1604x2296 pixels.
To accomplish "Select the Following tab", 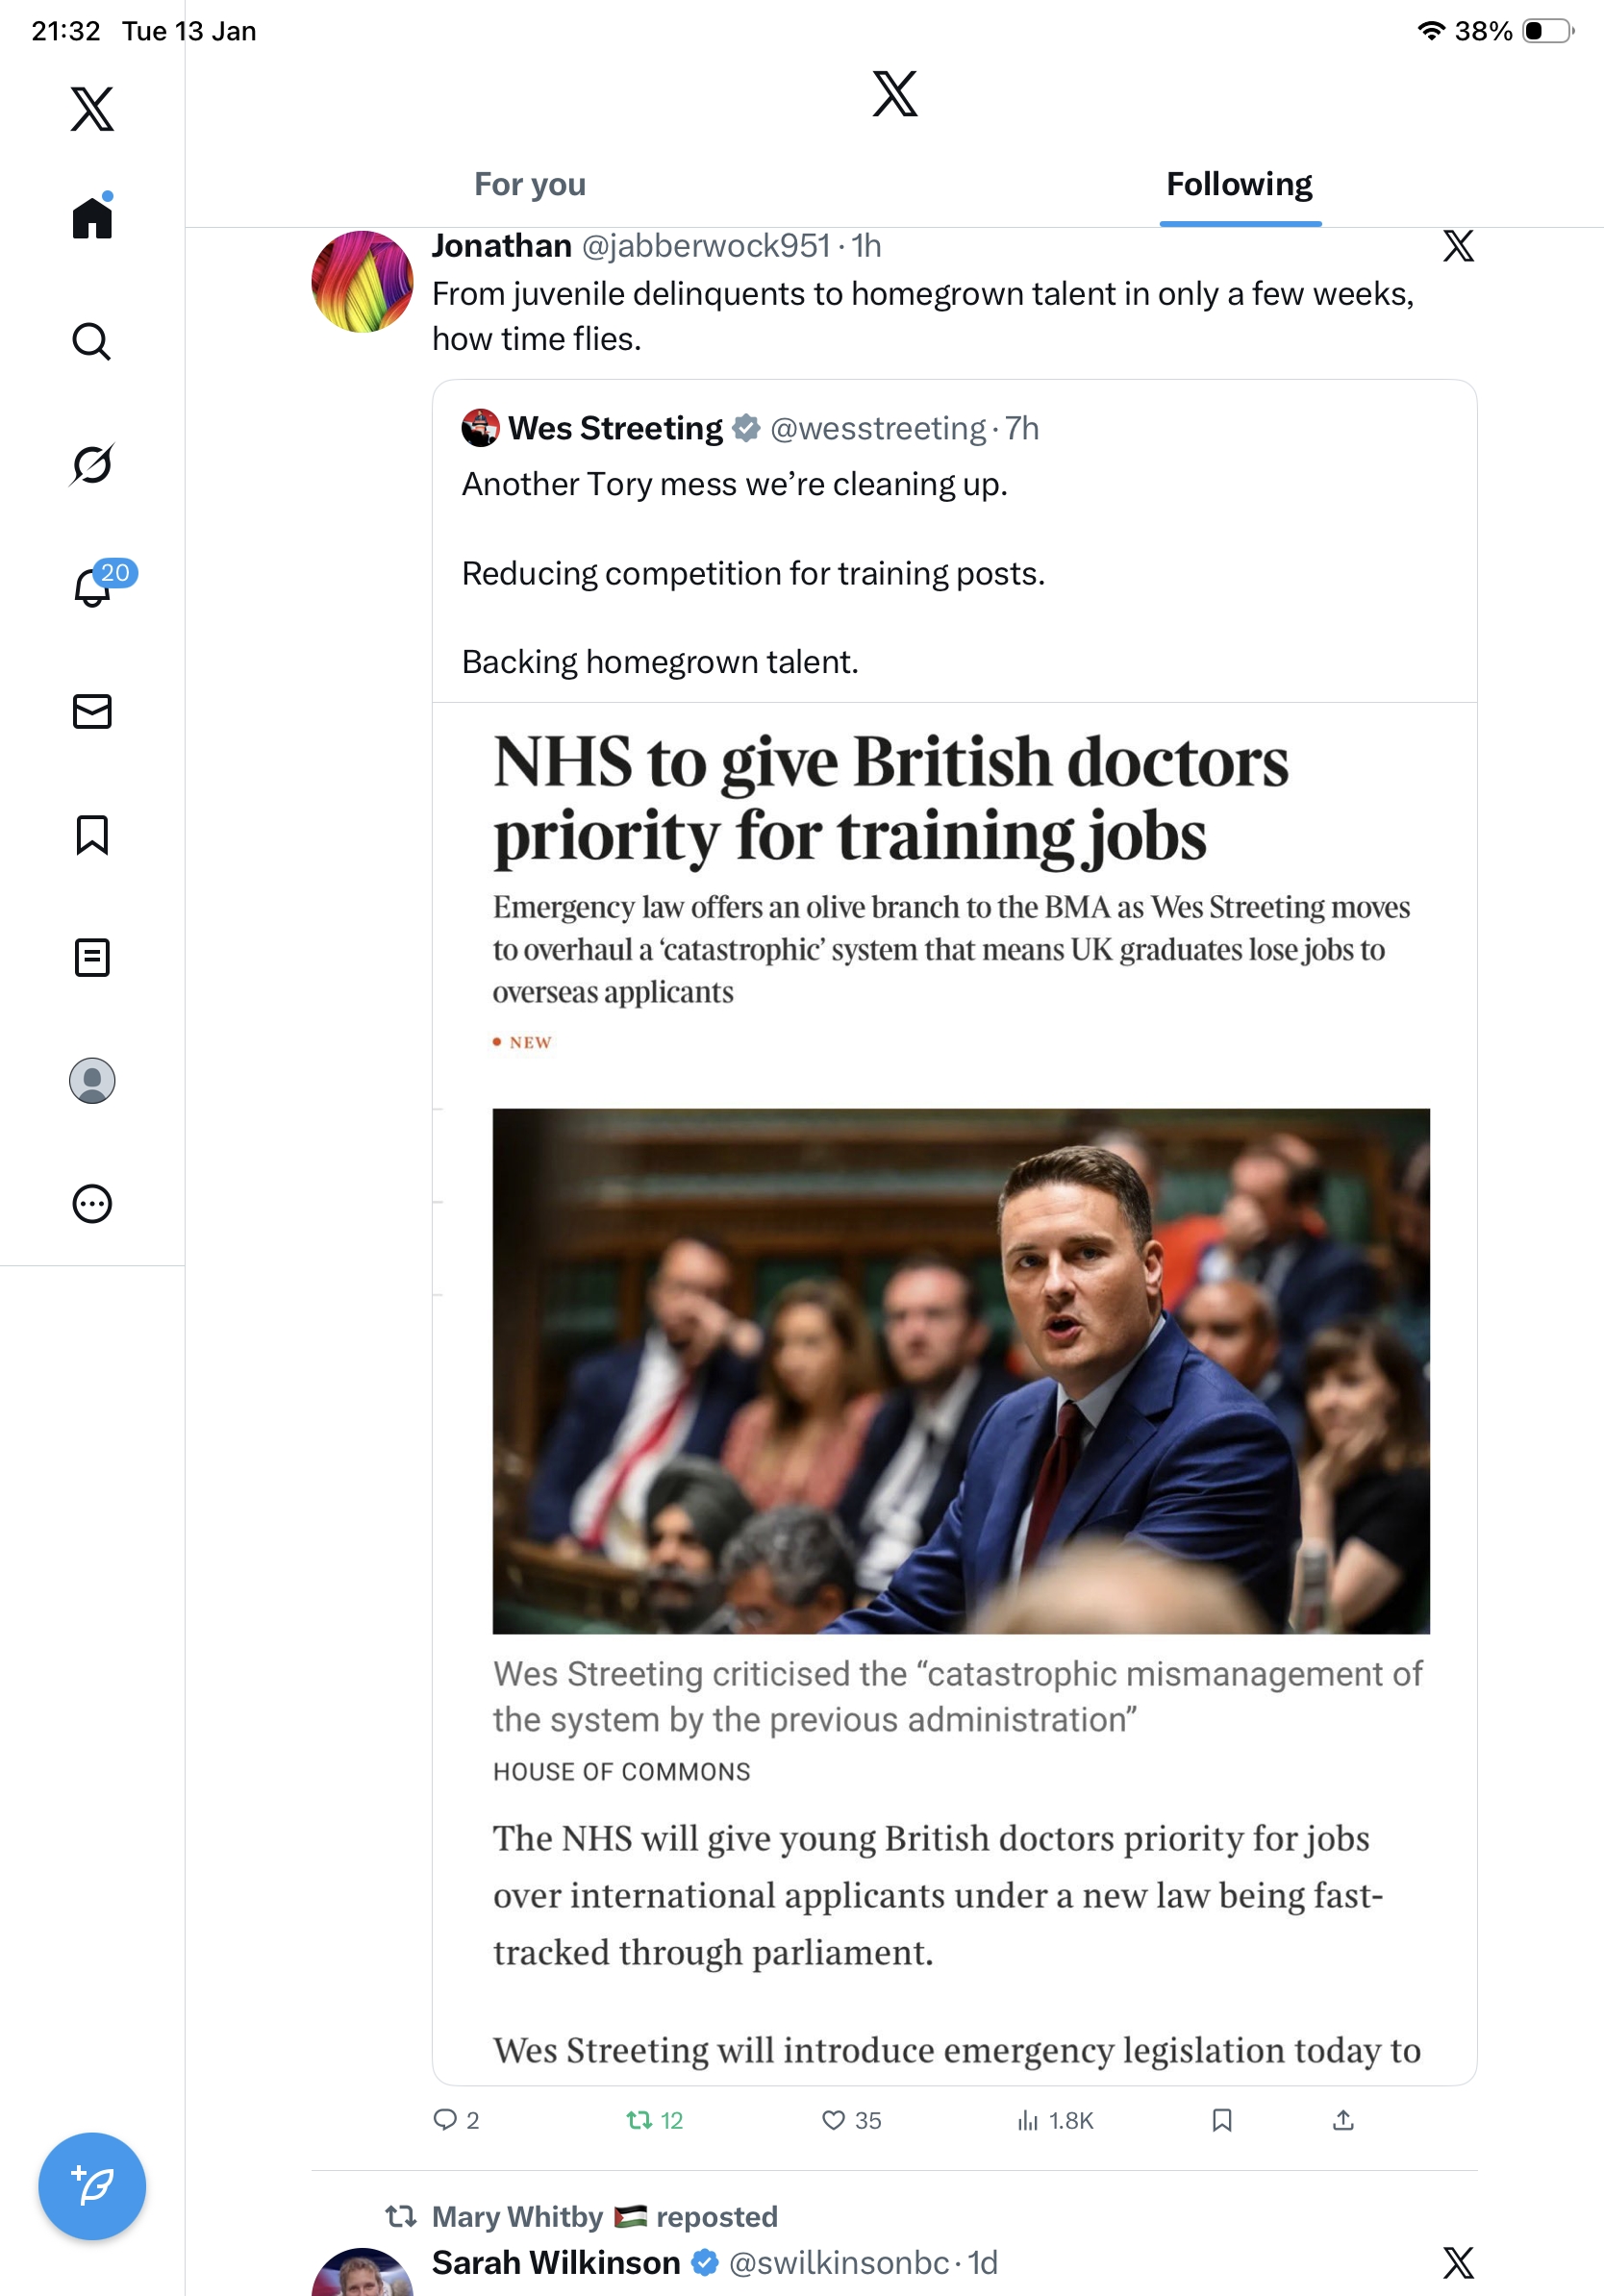I will click(x=1239, y=184).
